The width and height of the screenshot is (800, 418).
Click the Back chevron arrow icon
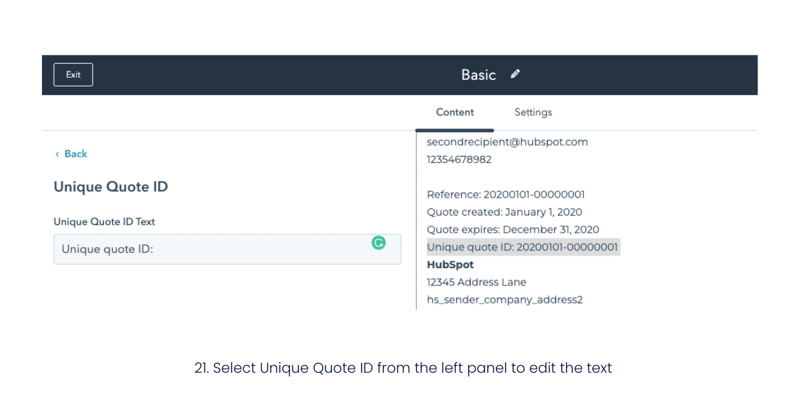(57, 154)
